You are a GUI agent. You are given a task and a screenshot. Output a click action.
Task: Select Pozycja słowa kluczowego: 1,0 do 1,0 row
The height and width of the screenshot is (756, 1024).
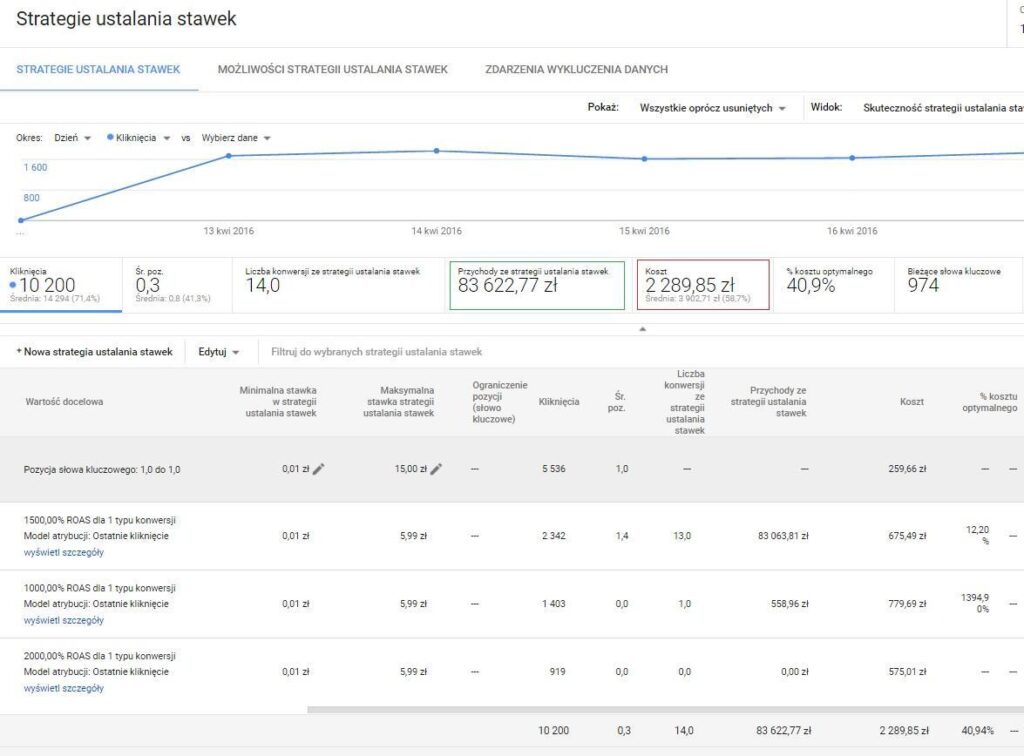point(512,469)
